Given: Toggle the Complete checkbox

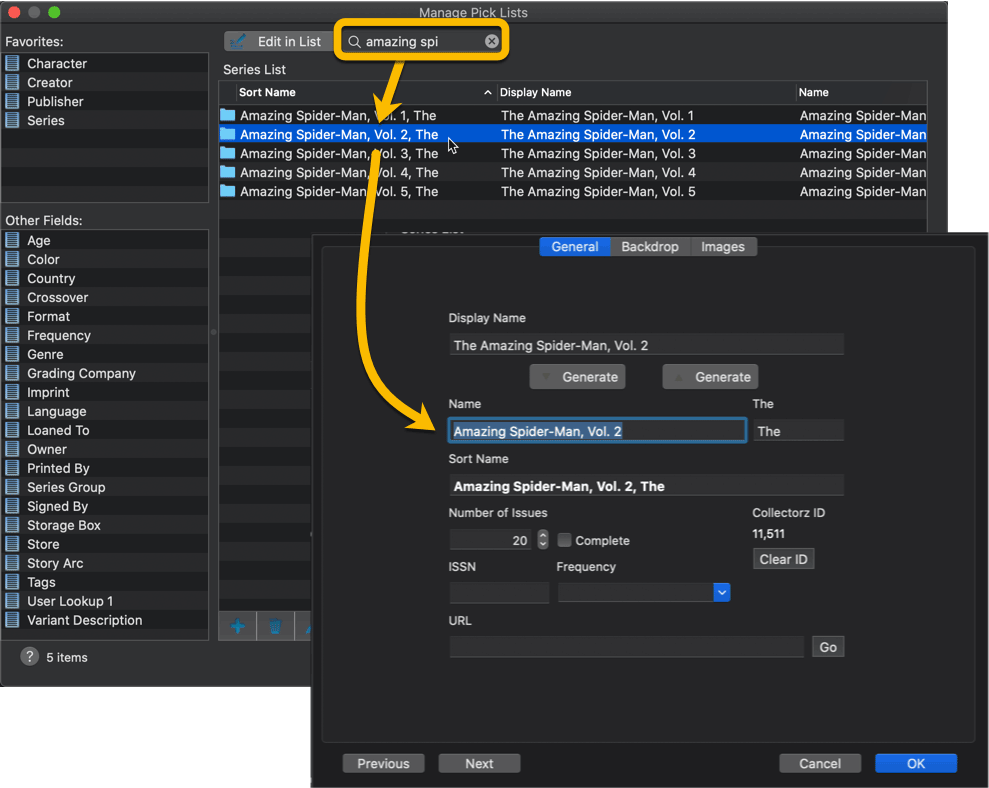Looking at the screenshot, I should [565, 540].
